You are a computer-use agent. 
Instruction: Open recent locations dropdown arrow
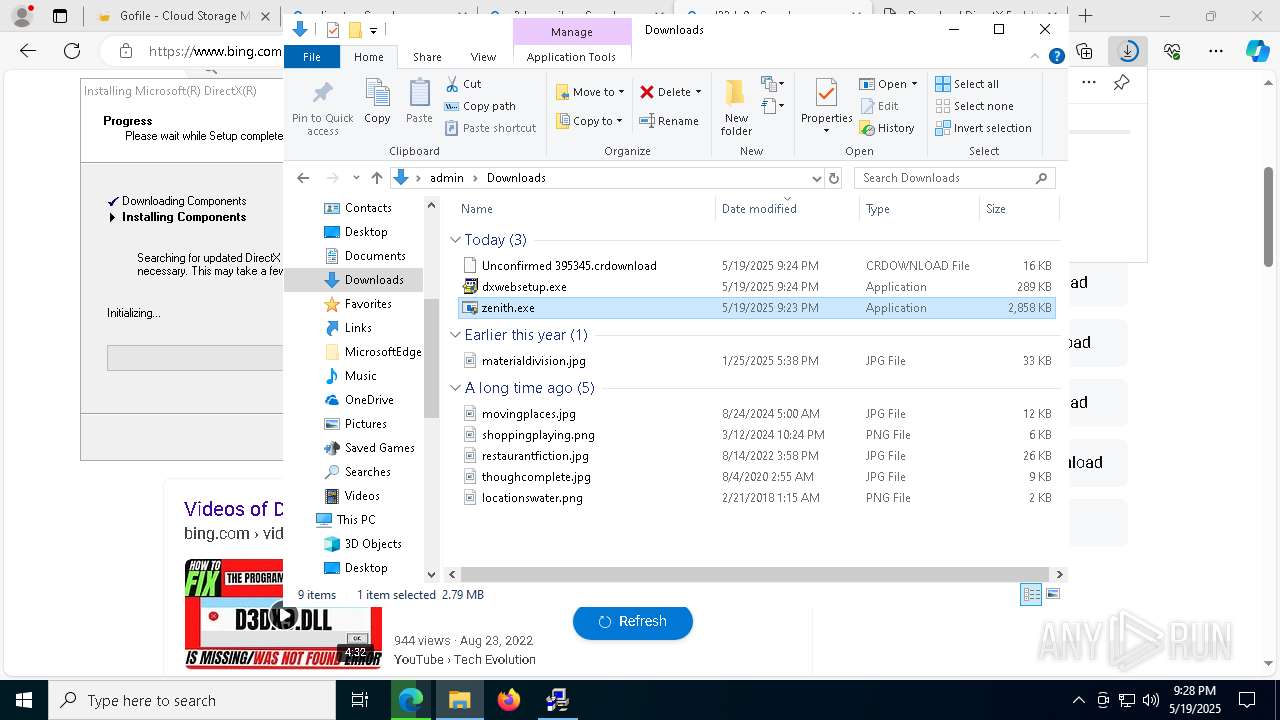pos(356,178)
